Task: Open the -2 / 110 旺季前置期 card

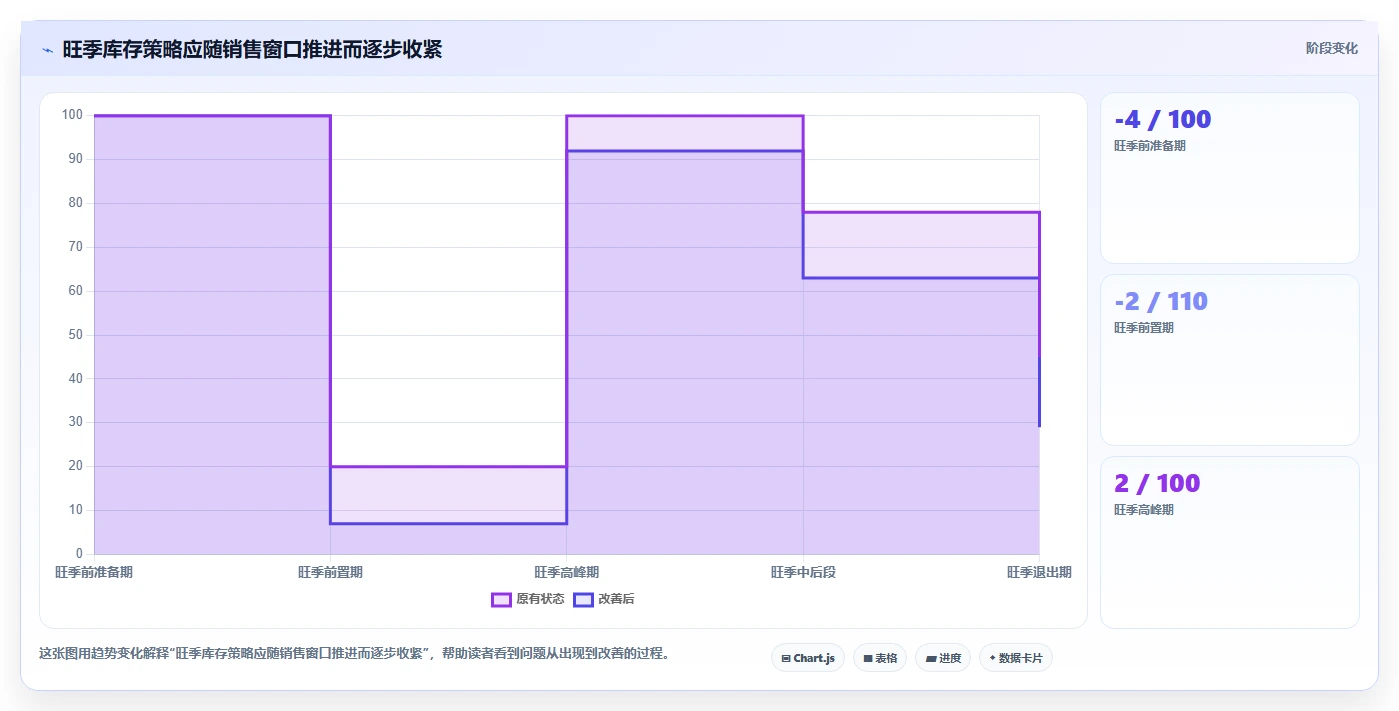Action: click(x=1230, y=360)
